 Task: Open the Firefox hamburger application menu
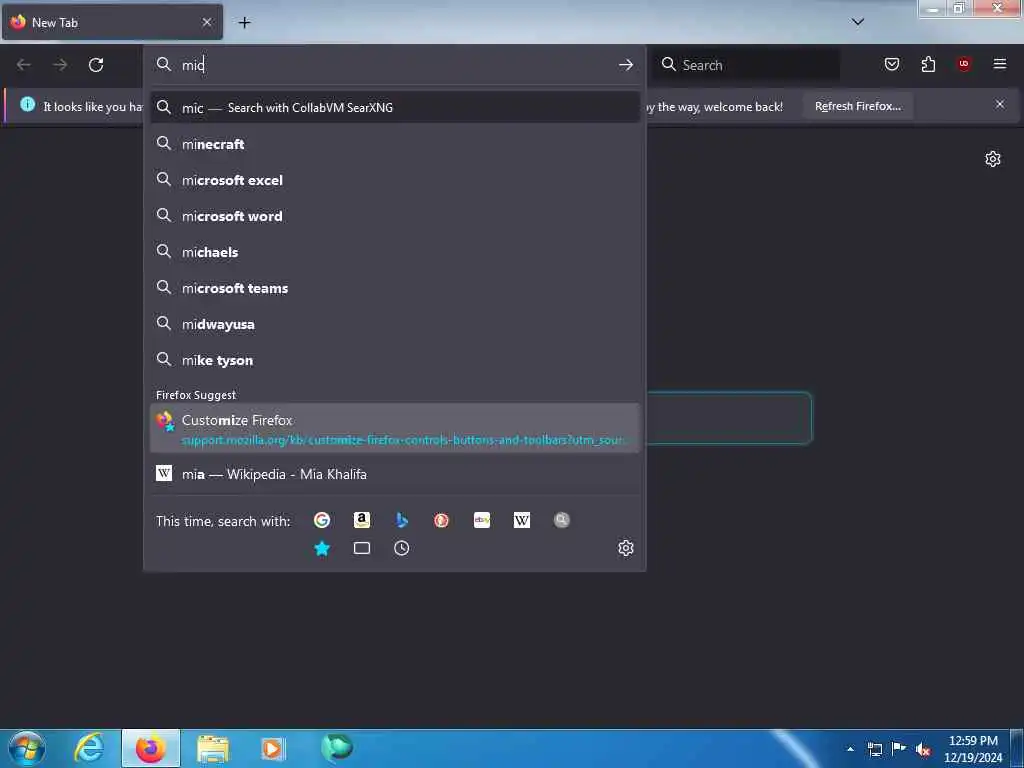tap(1000, 64)
